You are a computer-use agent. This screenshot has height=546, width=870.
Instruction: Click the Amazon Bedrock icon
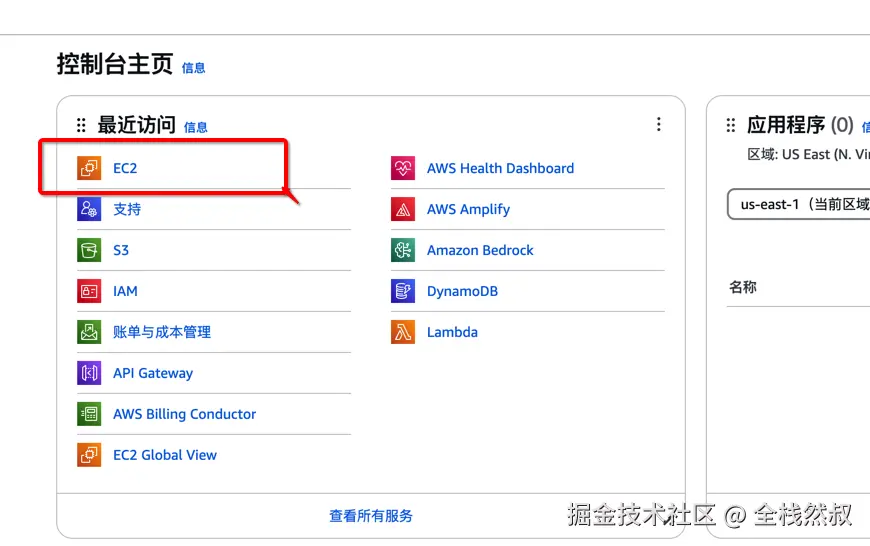(403, 250)
